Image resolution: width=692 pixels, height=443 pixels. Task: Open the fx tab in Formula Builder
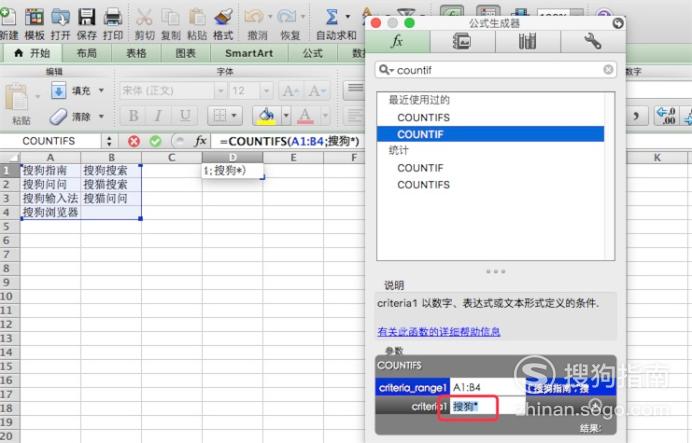tap(397, 41)
